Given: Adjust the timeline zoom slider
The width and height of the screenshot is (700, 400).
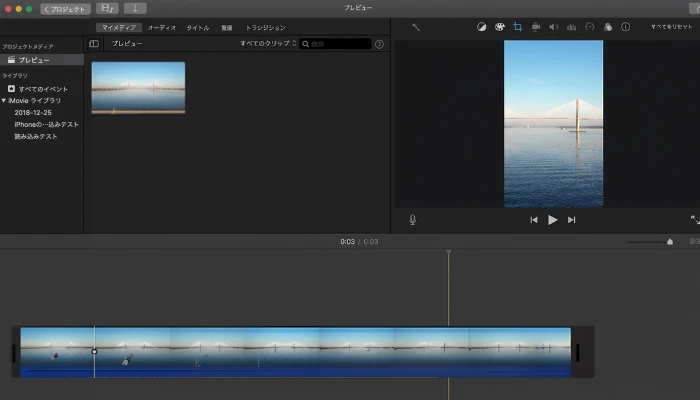Looking at the screenshot, I should click(669, 241).
